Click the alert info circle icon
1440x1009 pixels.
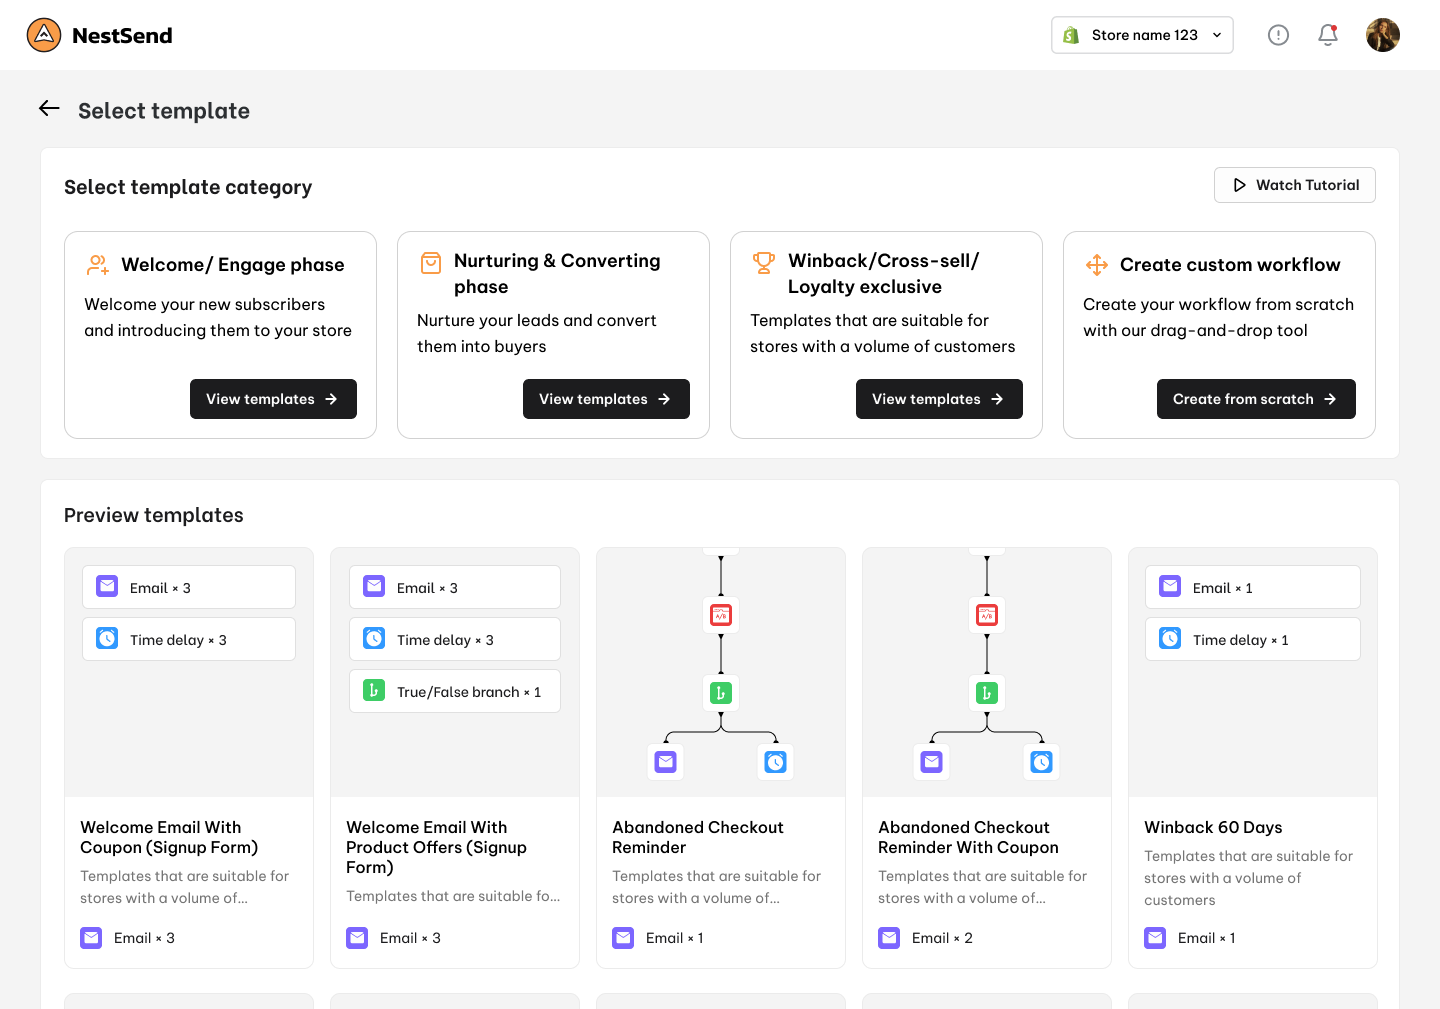tap(1278, 35)
